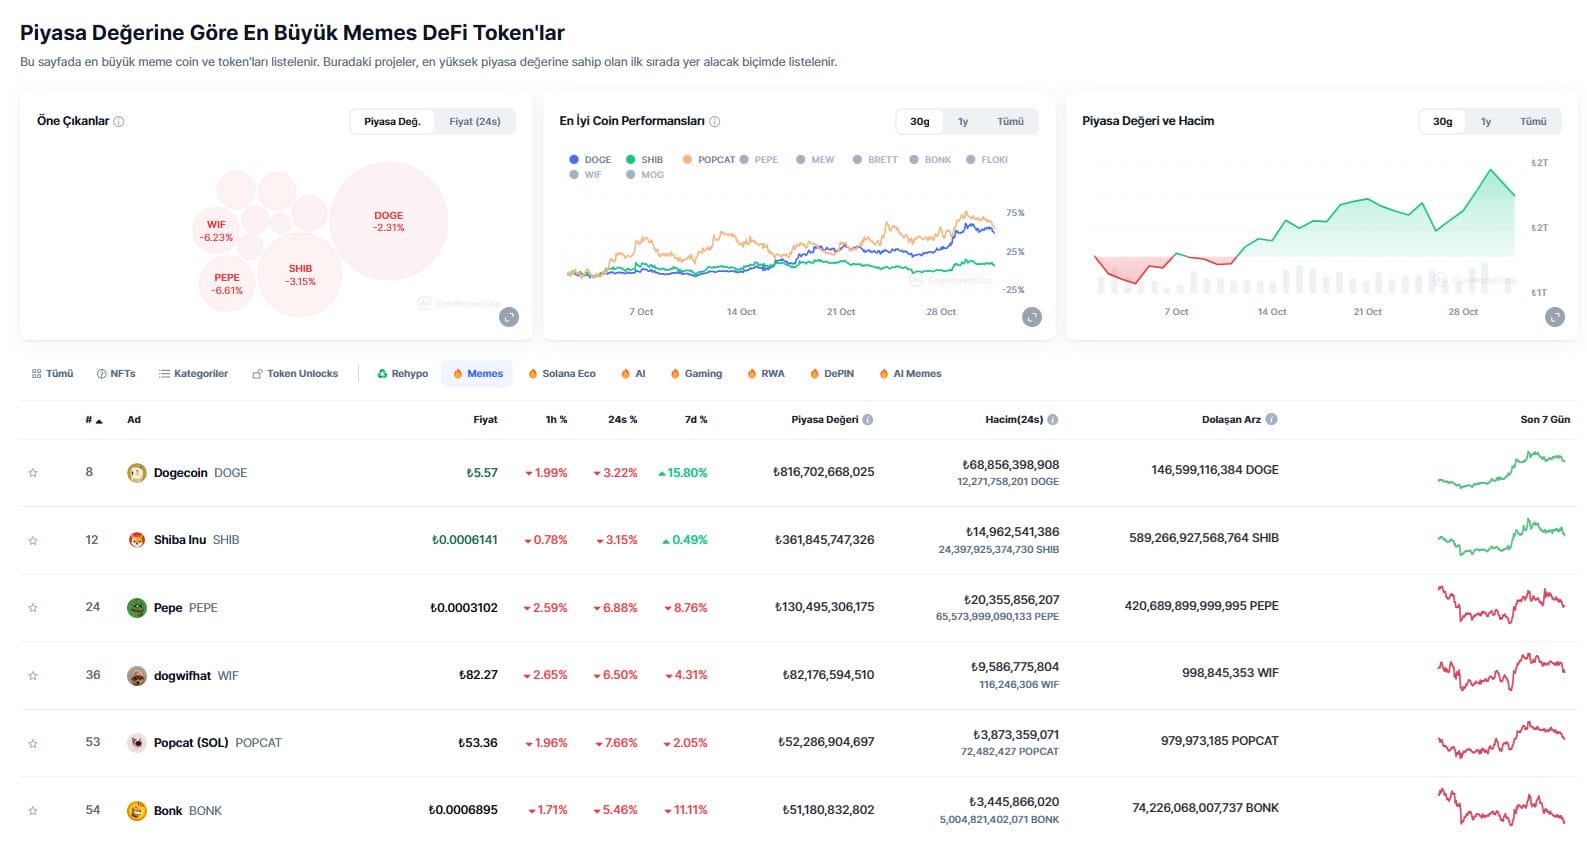The width and height of the screenshot is (1587, 843).
Task: Switch featured view to Fiyat (24s)
Action: pyautogui.click(x=475, y=122)
